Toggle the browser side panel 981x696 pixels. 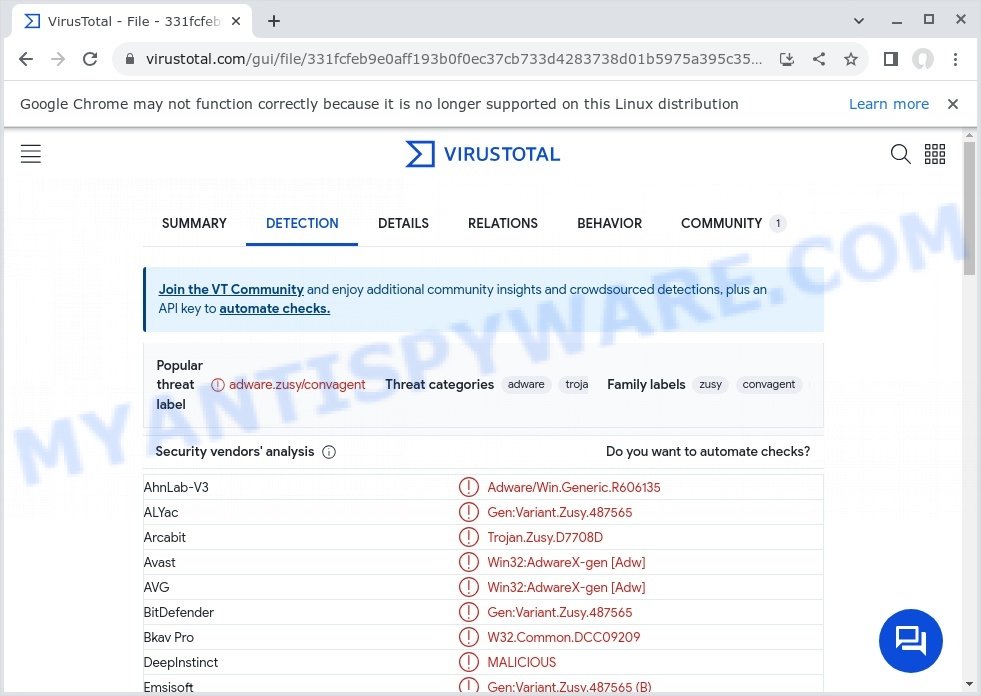891,59
